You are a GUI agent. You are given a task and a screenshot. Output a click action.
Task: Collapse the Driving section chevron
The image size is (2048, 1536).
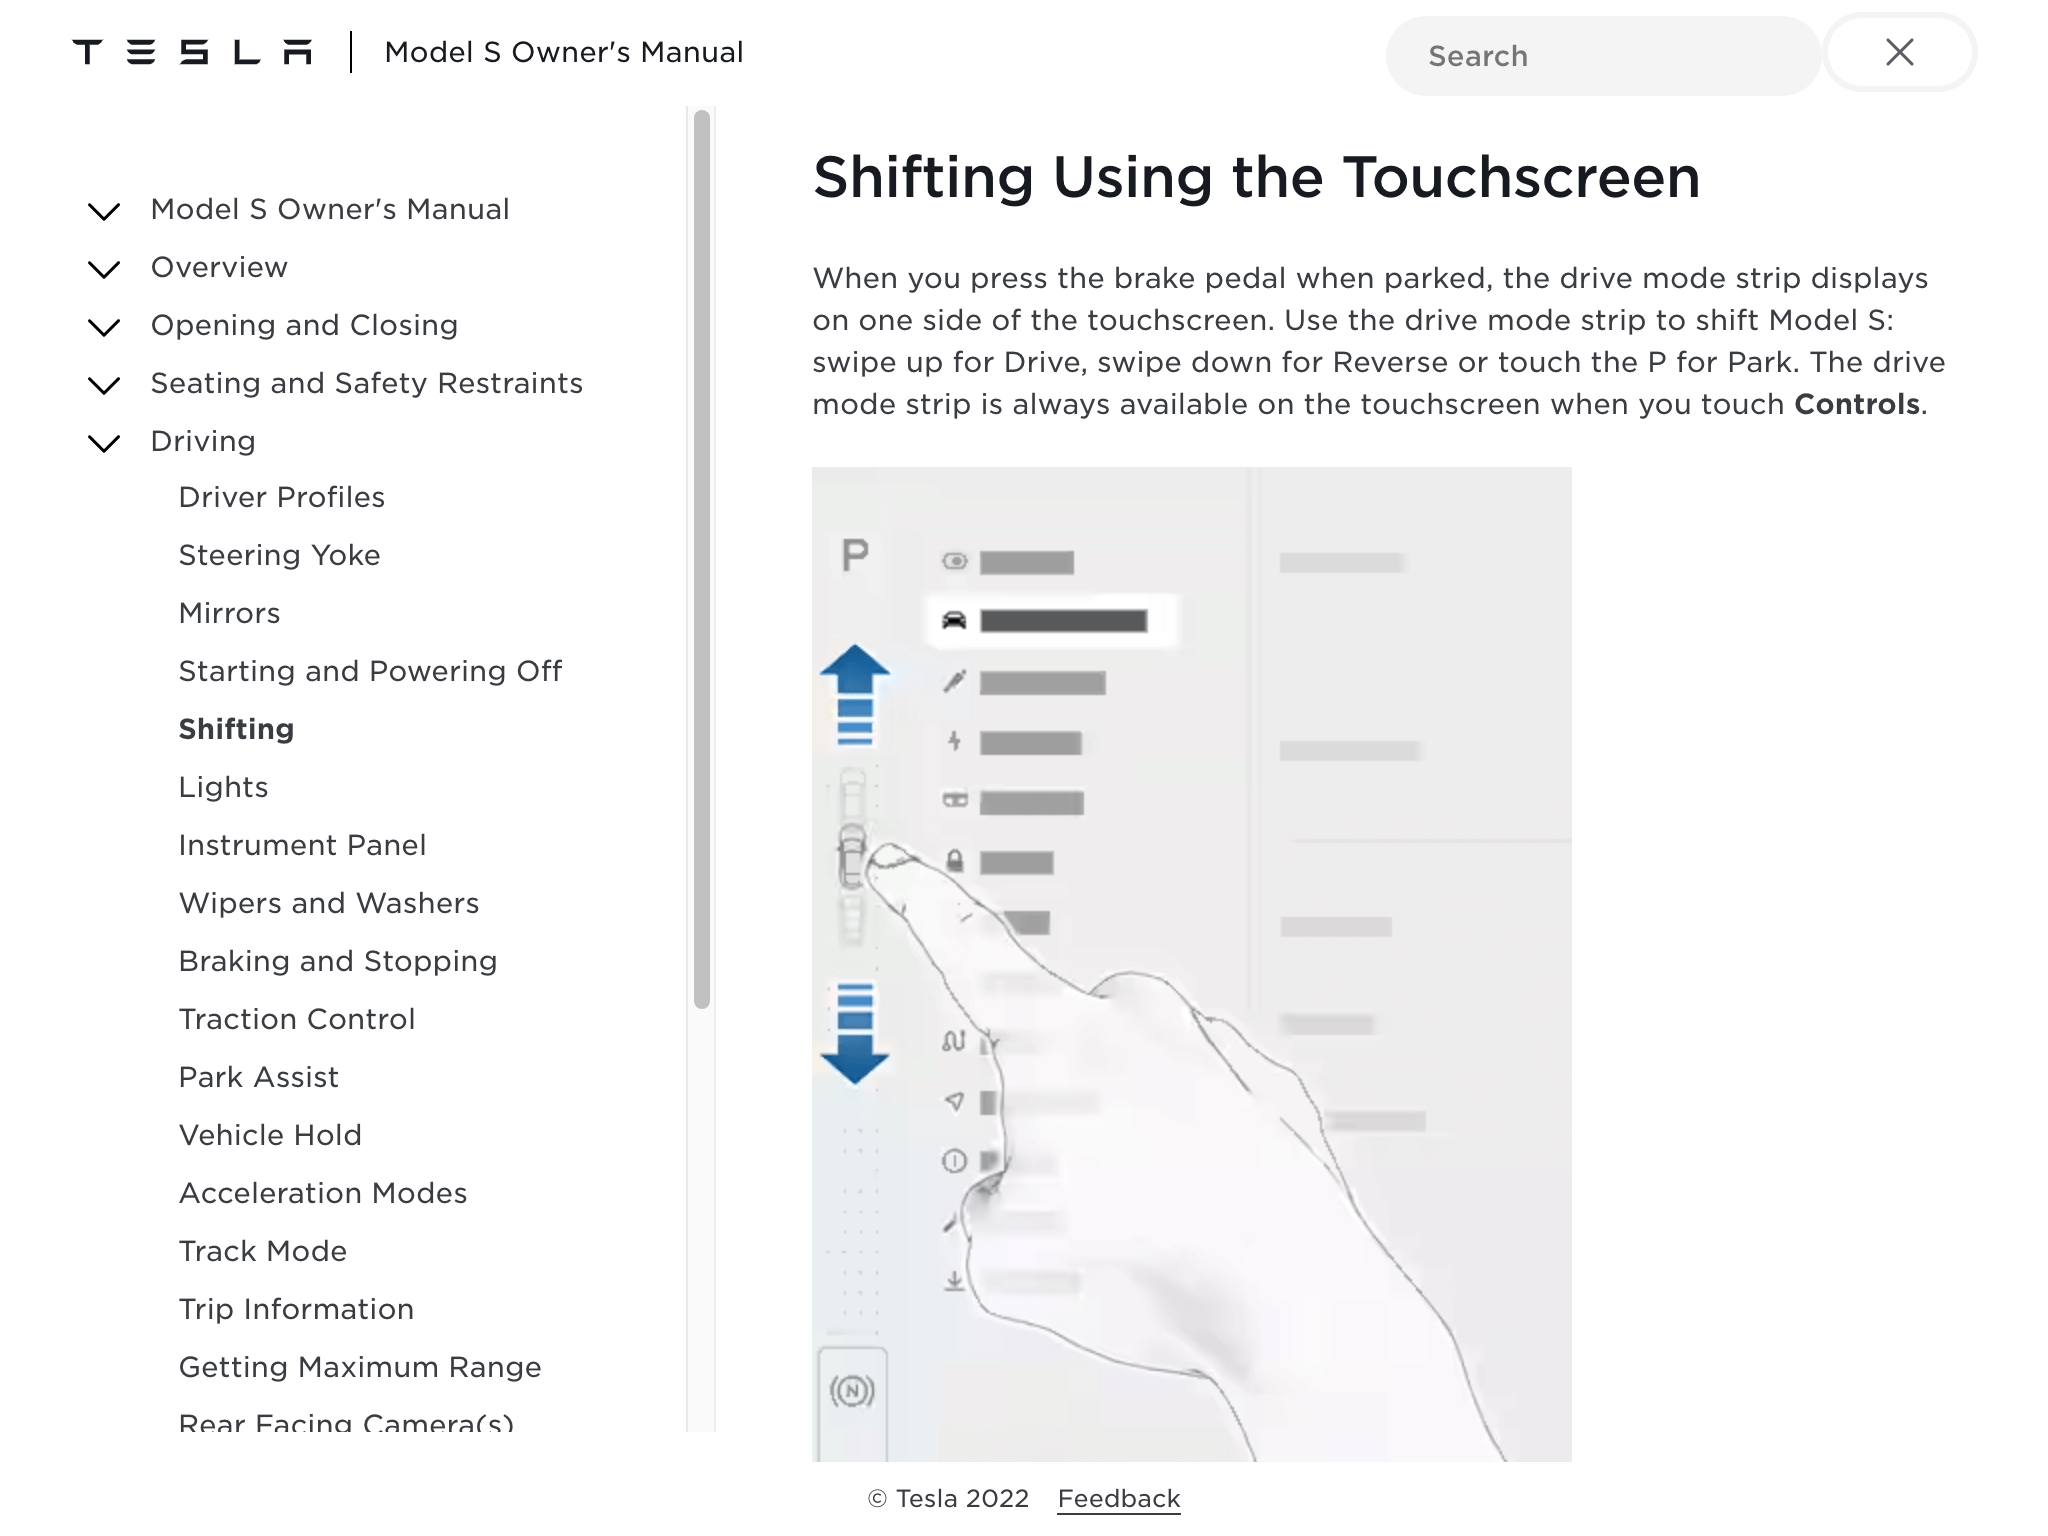coord(104,442)
